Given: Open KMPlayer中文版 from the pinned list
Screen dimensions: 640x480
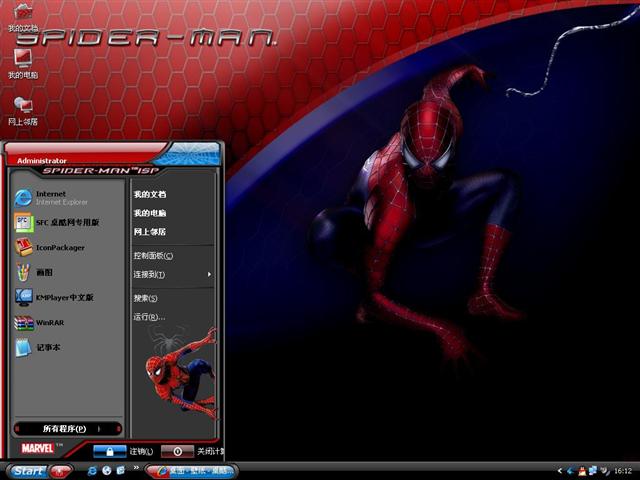Looking at the screenshot, I should pyautogui.click(x=64, y=297).
